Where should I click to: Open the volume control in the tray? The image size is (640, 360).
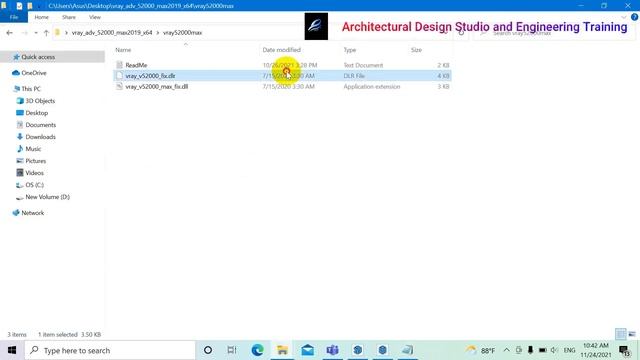coord(554,350)
